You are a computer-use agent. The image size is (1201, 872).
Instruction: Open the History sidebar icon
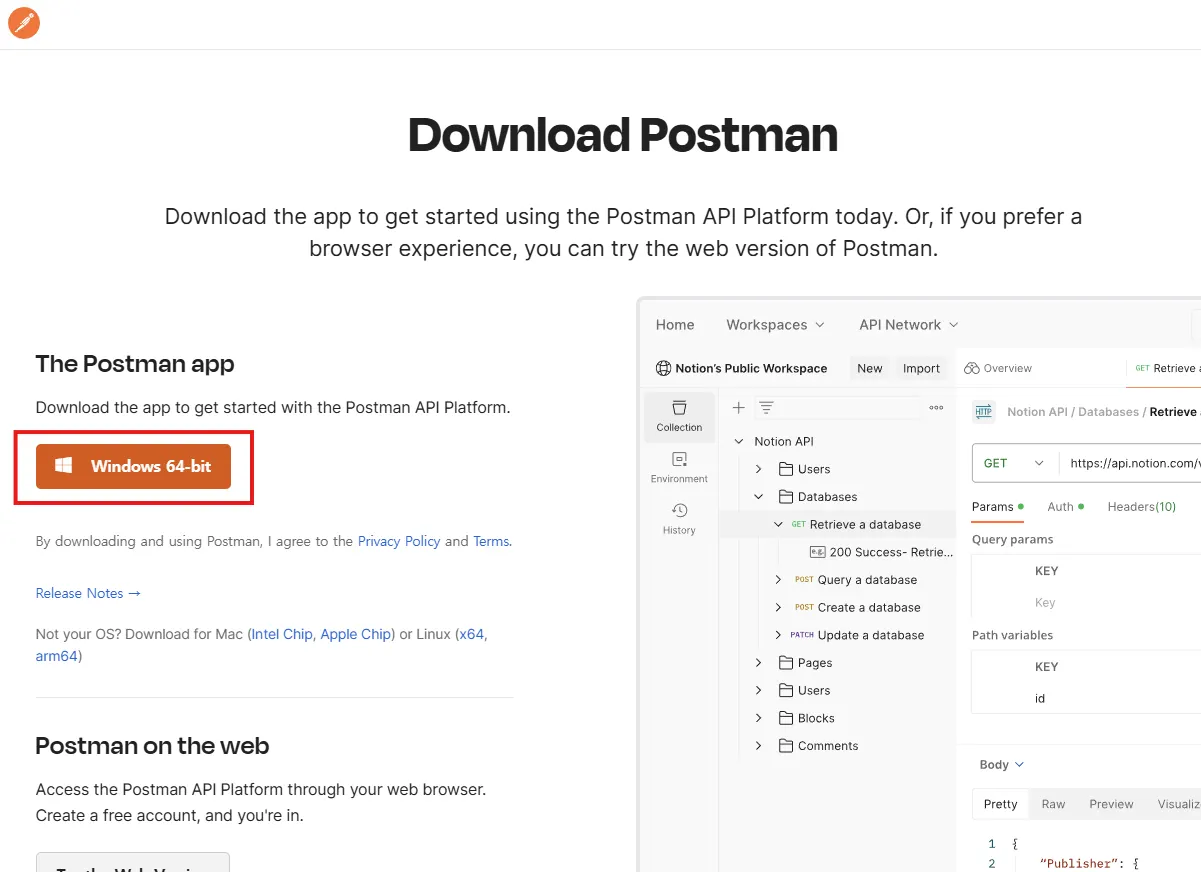(x=679, y=519)
